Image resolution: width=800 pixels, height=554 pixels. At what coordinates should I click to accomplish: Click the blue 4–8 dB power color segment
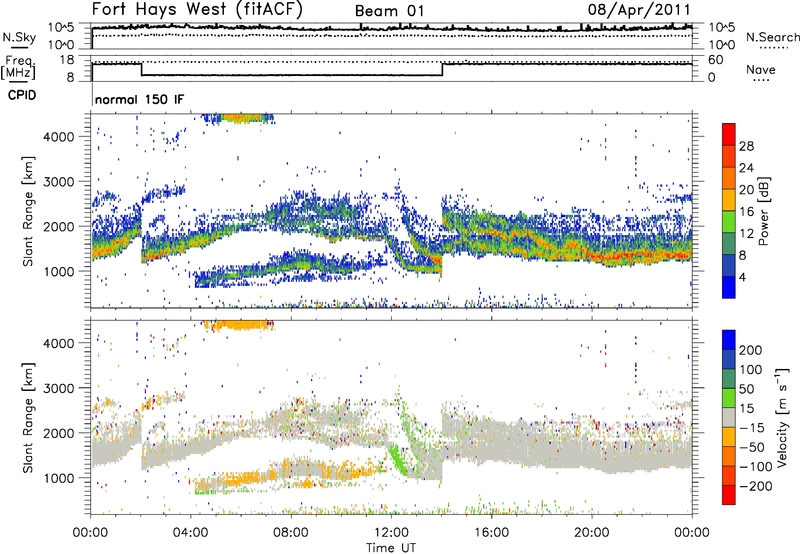pos(729,266)
